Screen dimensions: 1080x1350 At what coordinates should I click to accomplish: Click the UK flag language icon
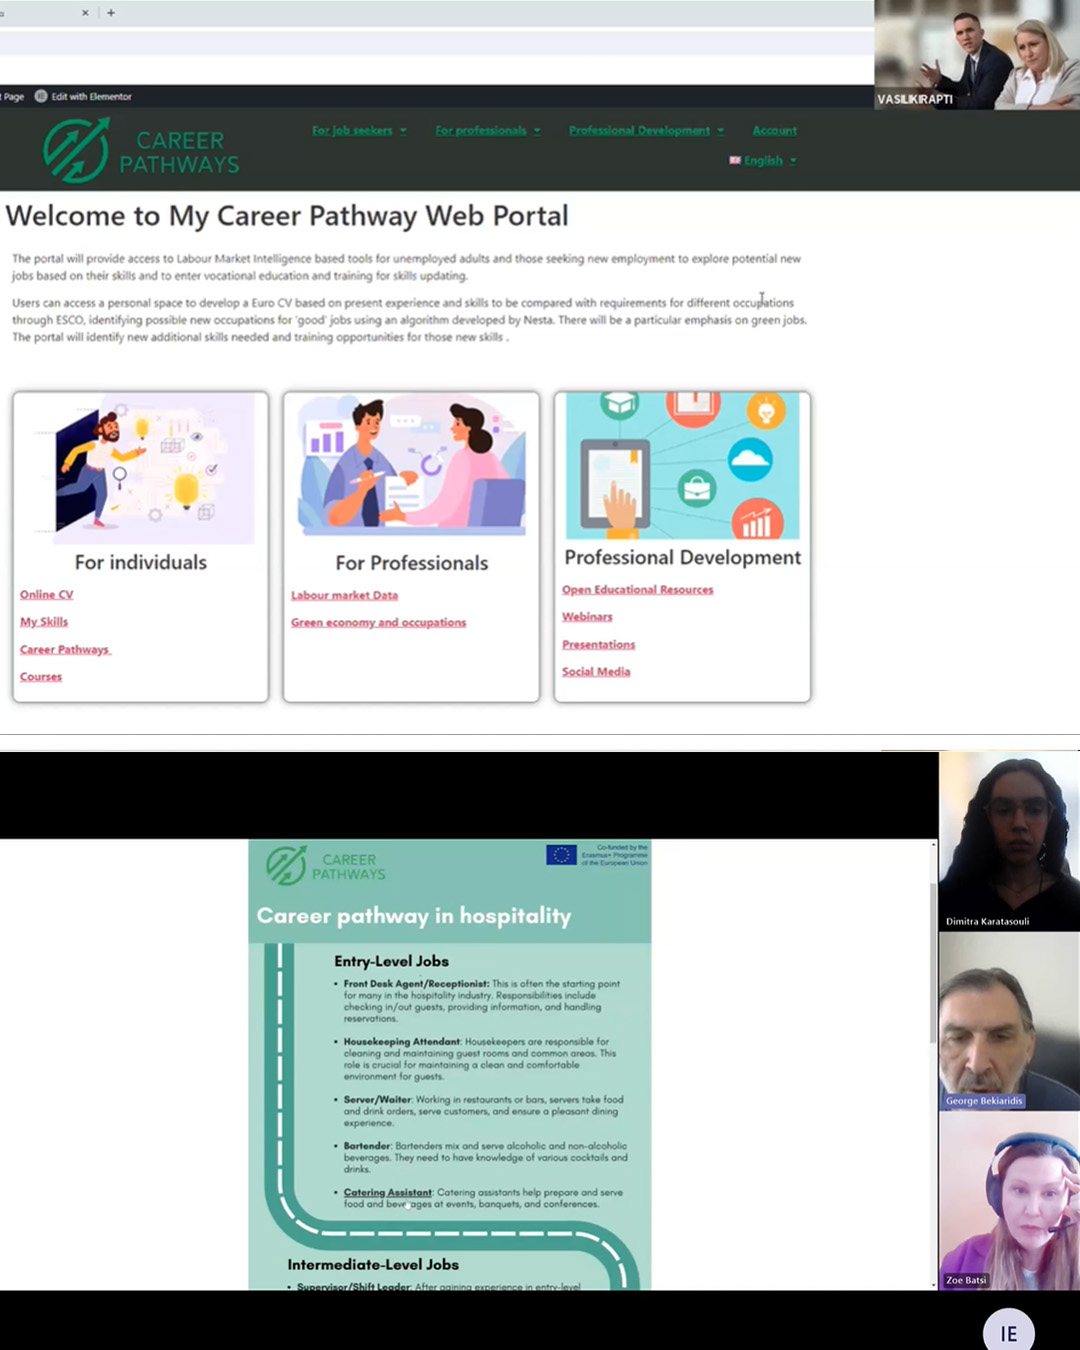pyautogui.click(x=735, y=160)
